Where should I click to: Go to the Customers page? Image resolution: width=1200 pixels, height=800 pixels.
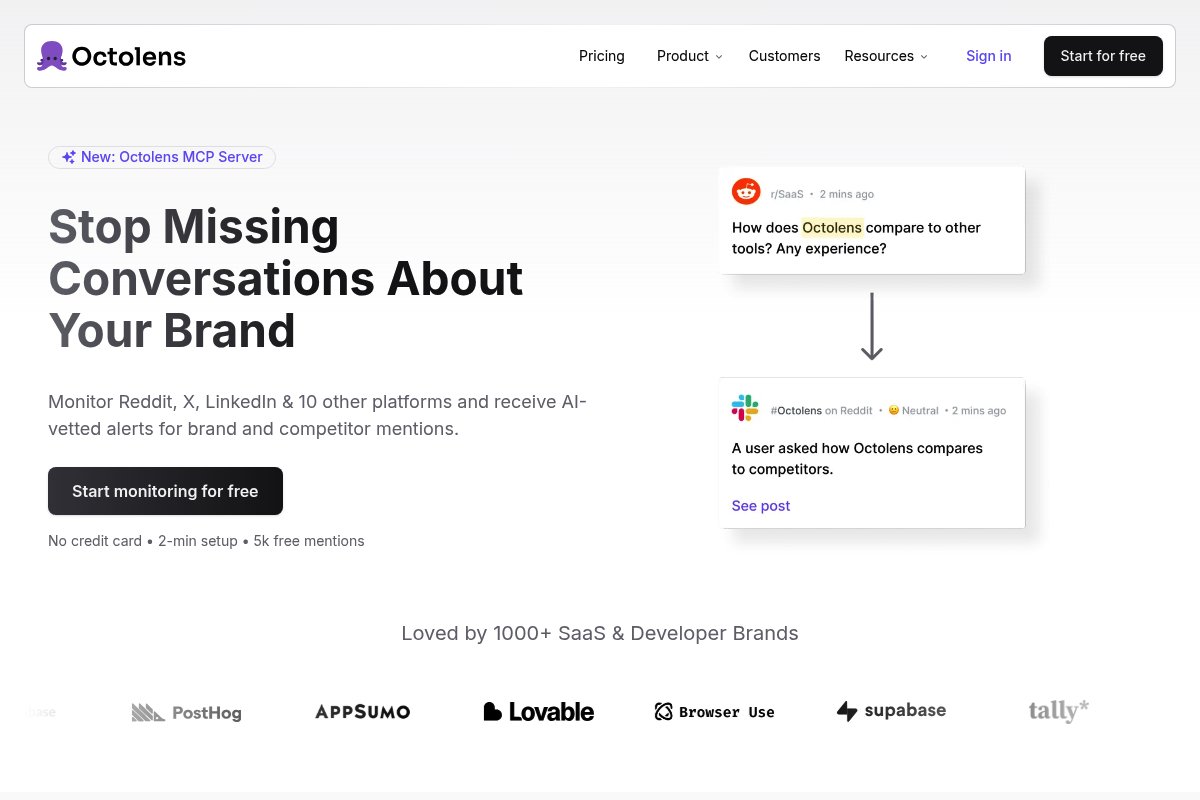click(x=784, y=56)
